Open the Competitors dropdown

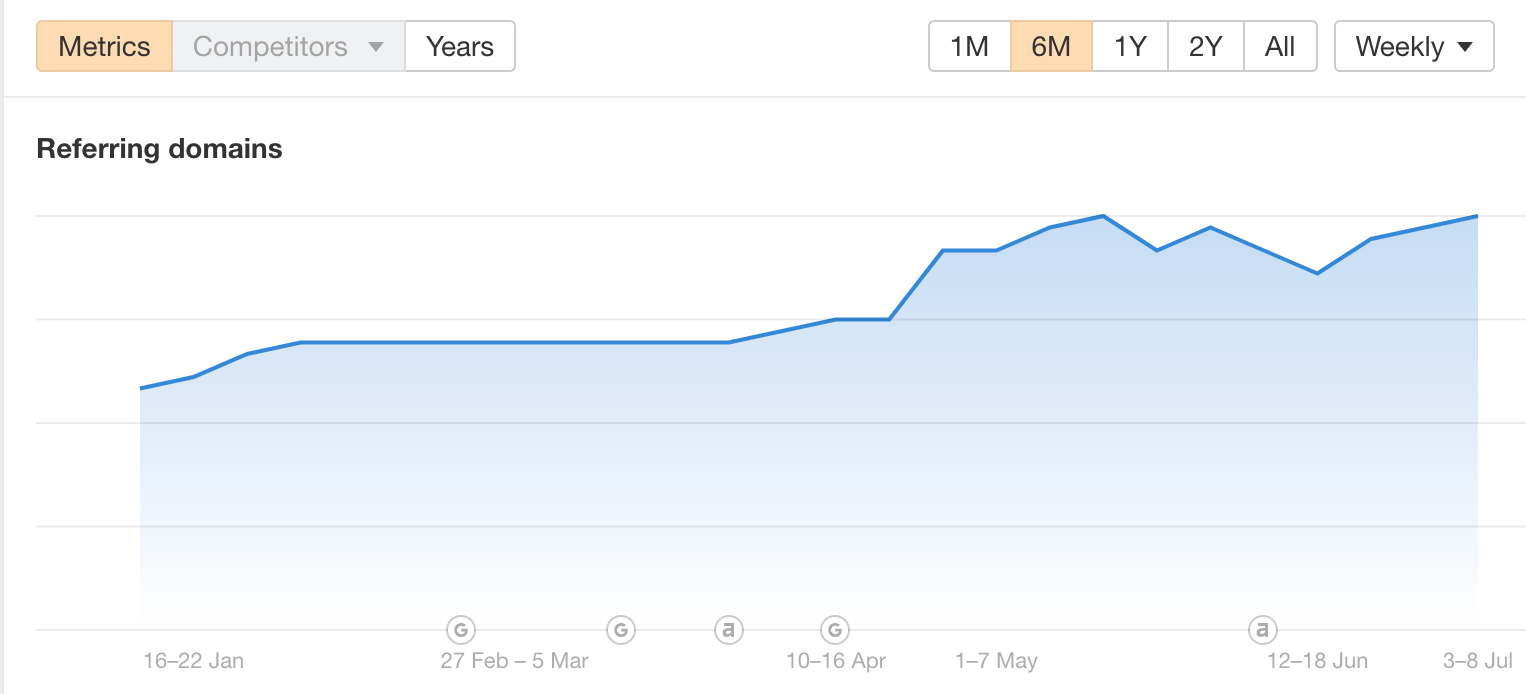coord(288,47)
